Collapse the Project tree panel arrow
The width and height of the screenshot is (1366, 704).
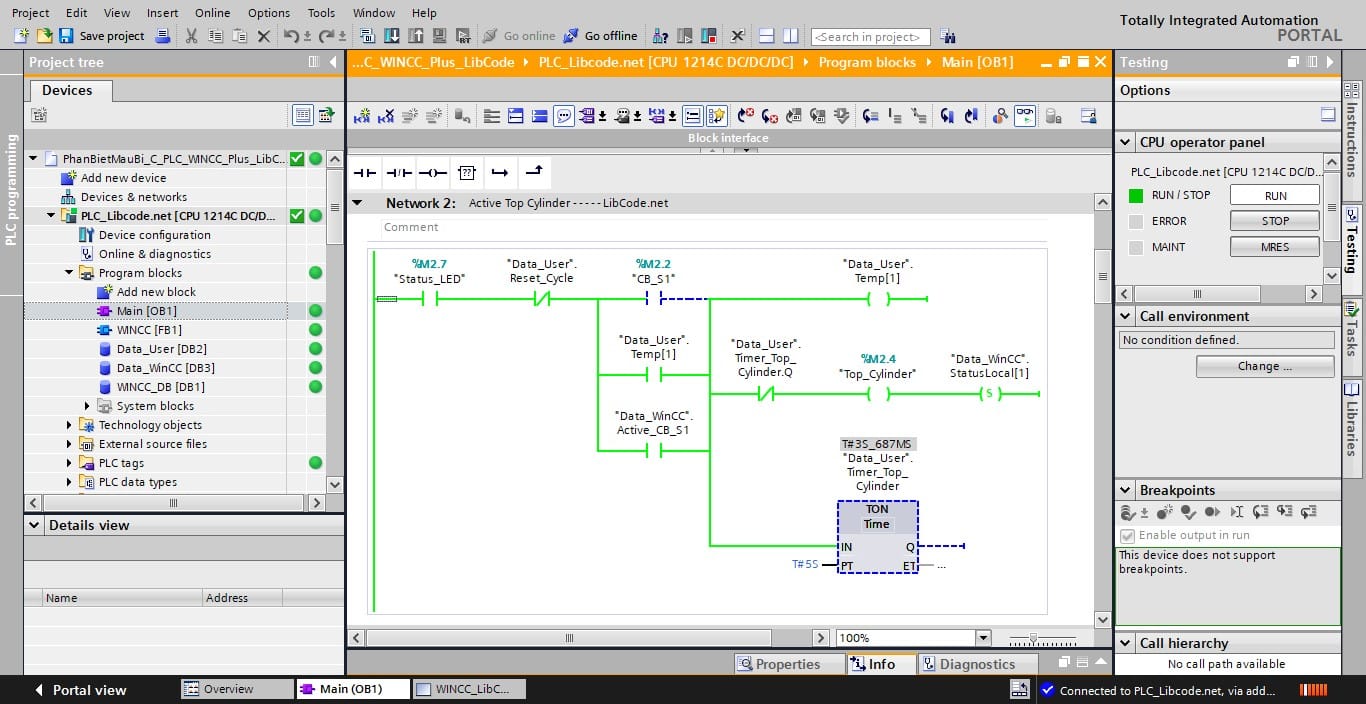(333, 62)
